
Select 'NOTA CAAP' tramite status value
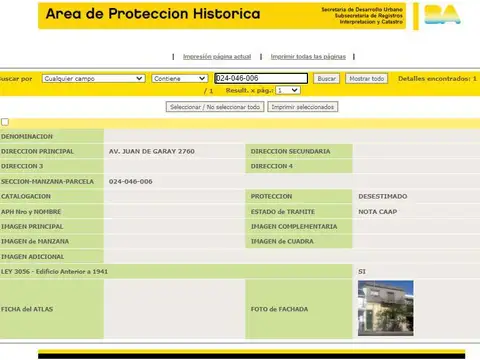[378, 212]
